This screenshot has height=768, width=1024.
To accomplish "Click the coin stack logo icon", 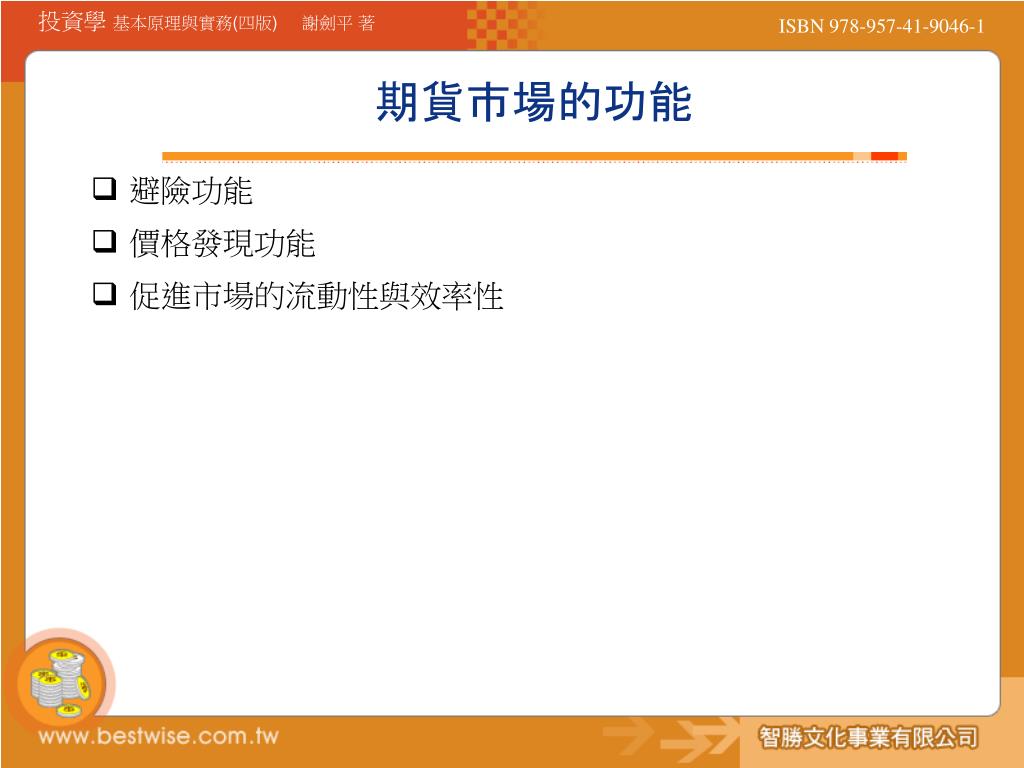I will [x=61, y=683].
